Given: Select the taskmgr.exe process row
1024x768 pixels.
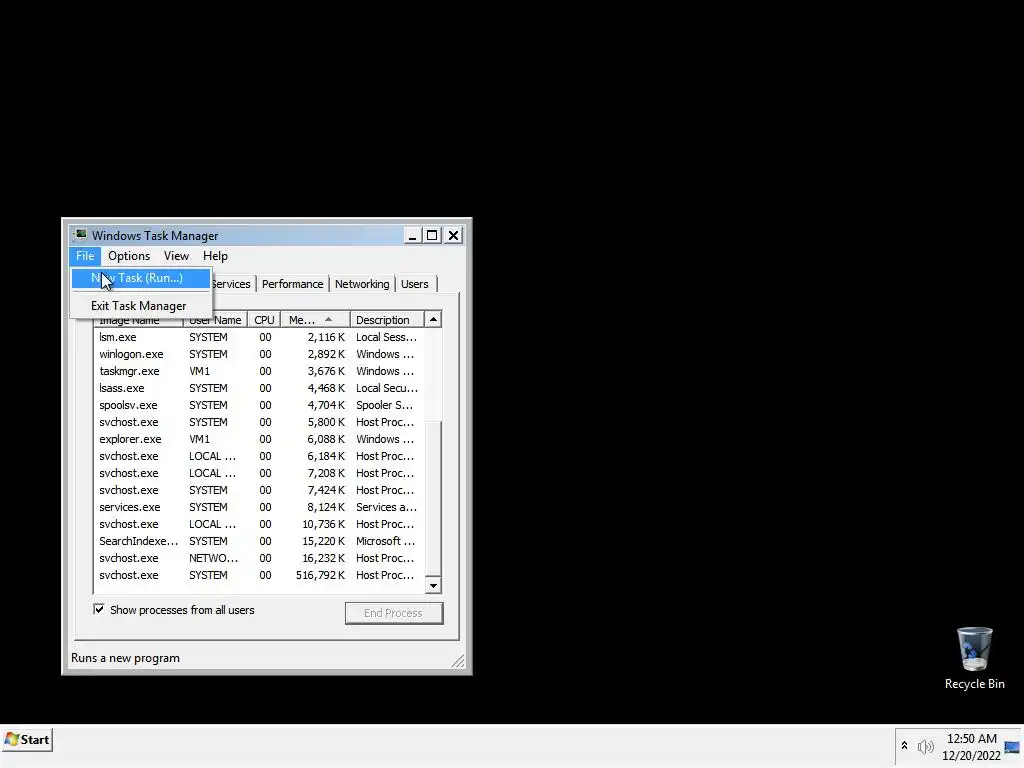Looking at the screenshot, I should [x=259, y=371].
